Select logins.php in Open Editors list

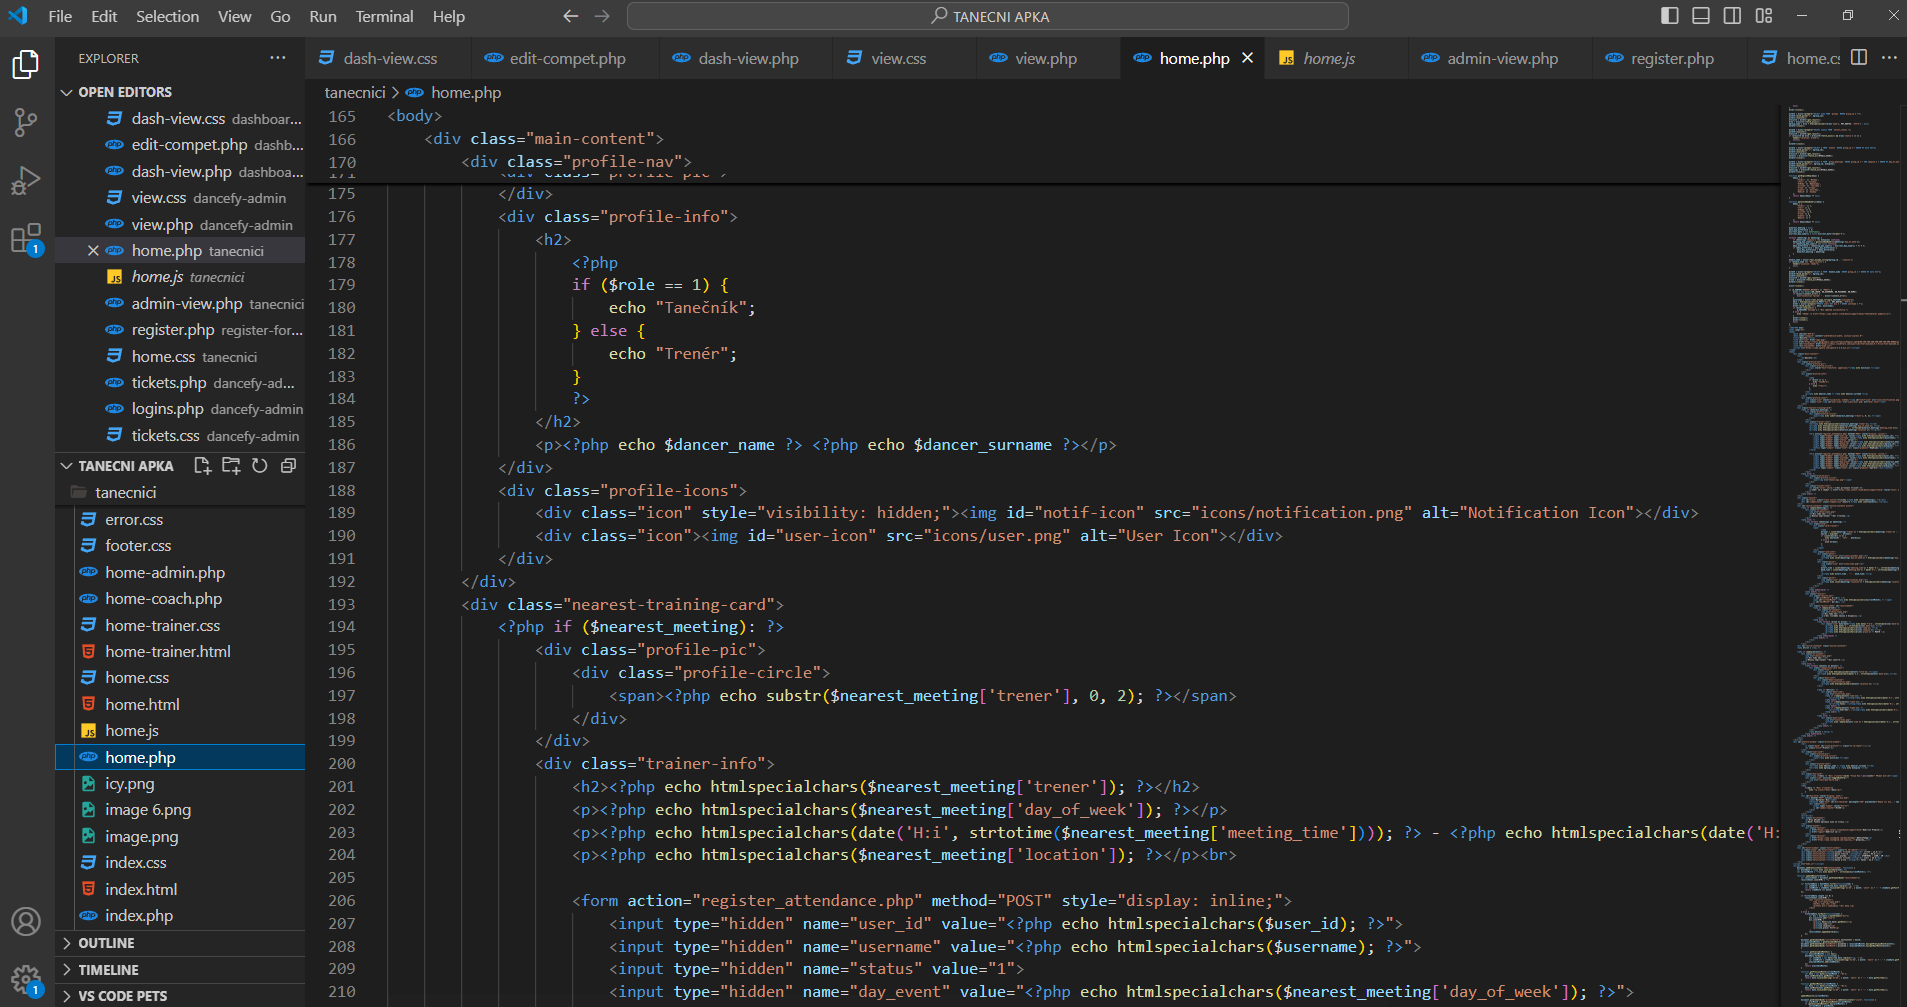180,409
